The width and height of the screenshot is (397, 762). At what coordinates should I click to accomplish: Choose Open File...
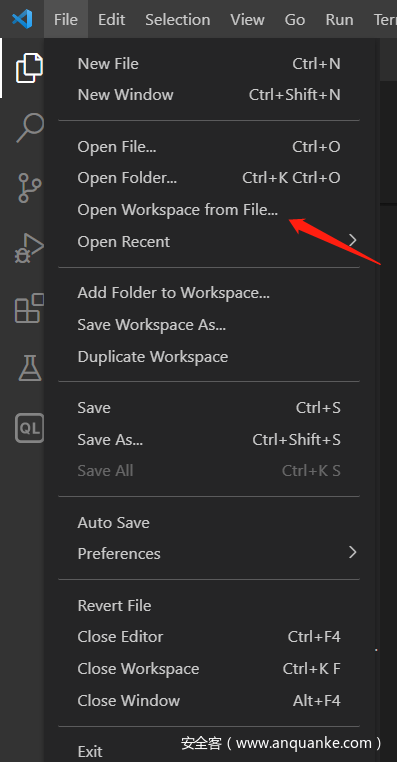(x=209, y=147)
